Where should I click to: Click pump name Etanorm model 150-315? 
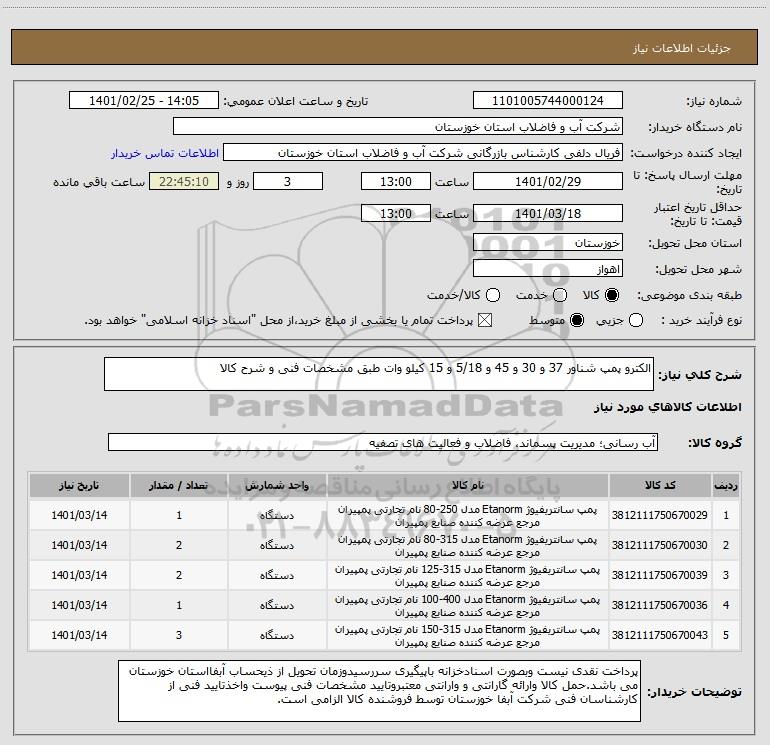click(468, 635)
